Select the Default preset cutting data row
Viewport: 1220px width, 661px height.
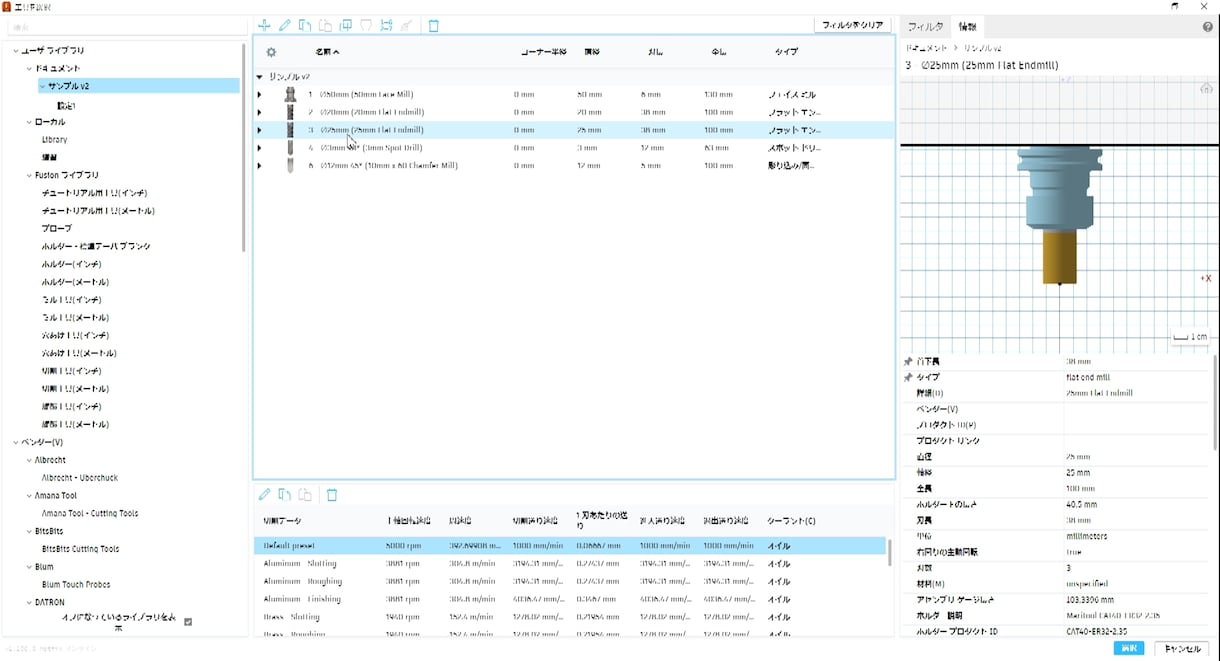(x=570, y=546)
